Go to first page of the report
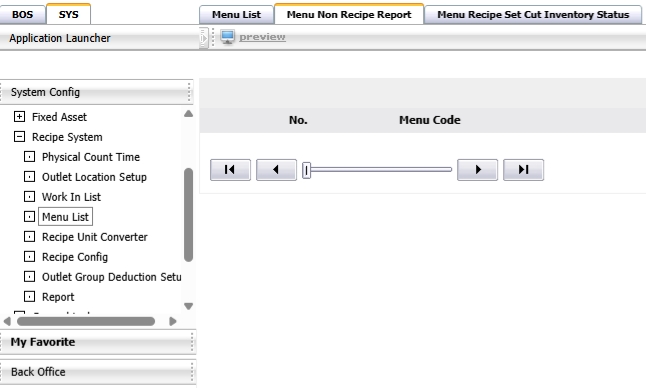This screenshot has height=388, width=646. point(230,170)
